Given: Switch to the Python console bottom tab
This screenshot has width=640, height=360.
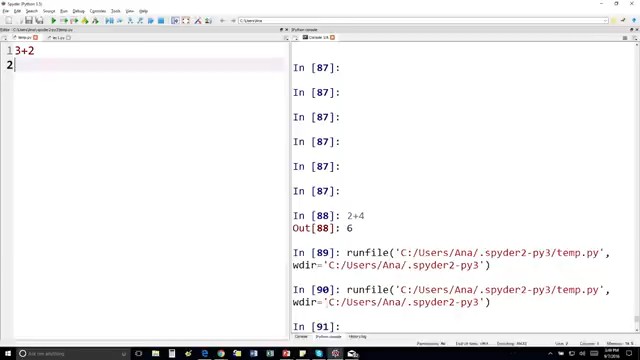Looking at the screenshot, I should pos(328,337).
